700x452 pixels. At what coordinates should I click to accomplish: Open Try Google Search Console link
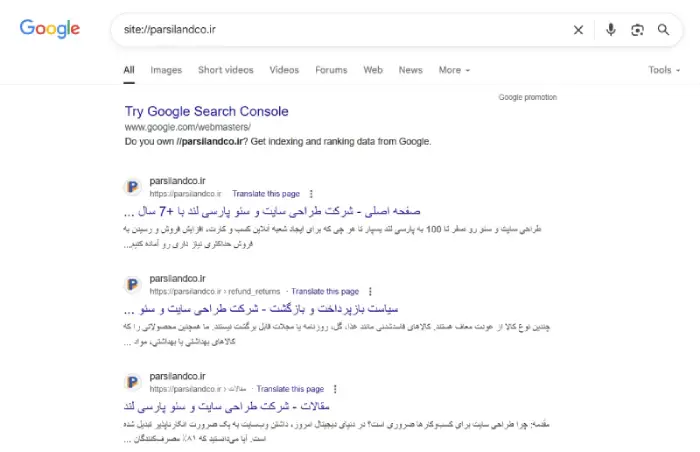tap(206, 111)
